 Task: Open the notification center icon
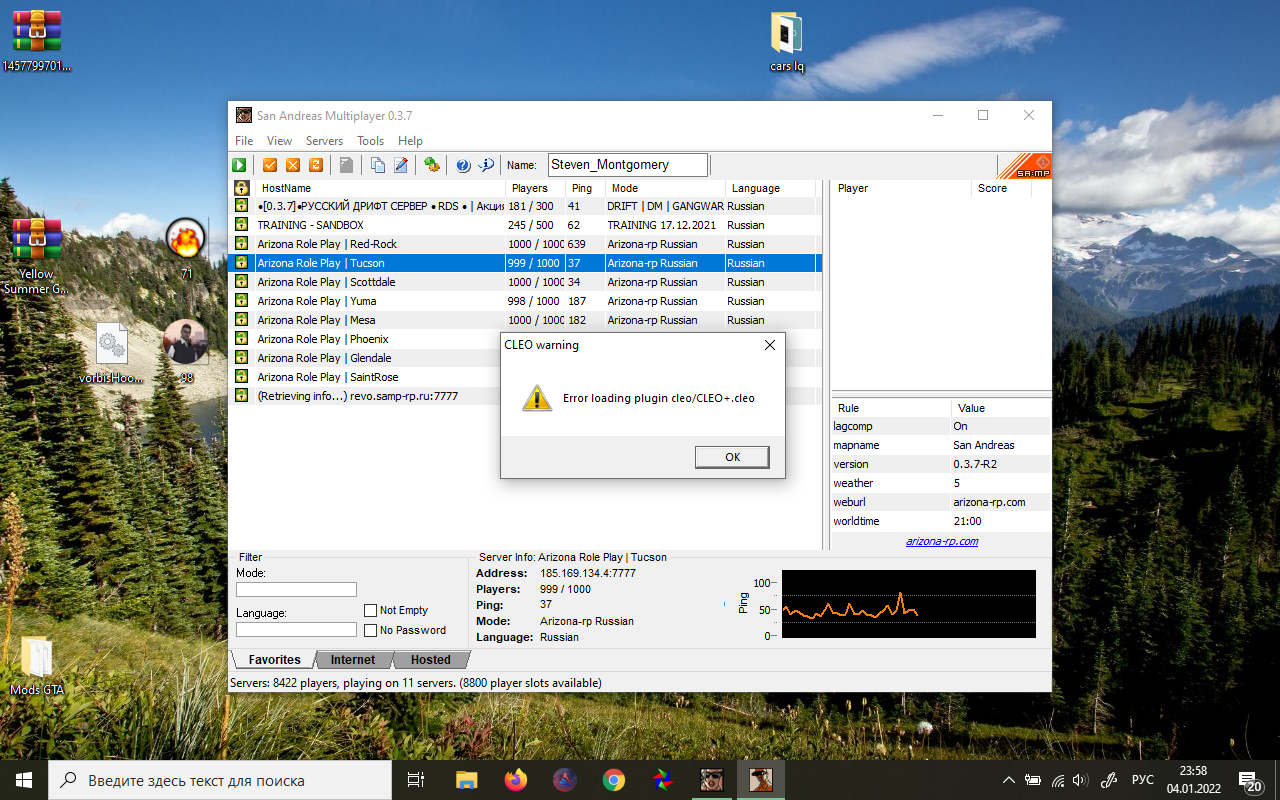coord(1250,781)
